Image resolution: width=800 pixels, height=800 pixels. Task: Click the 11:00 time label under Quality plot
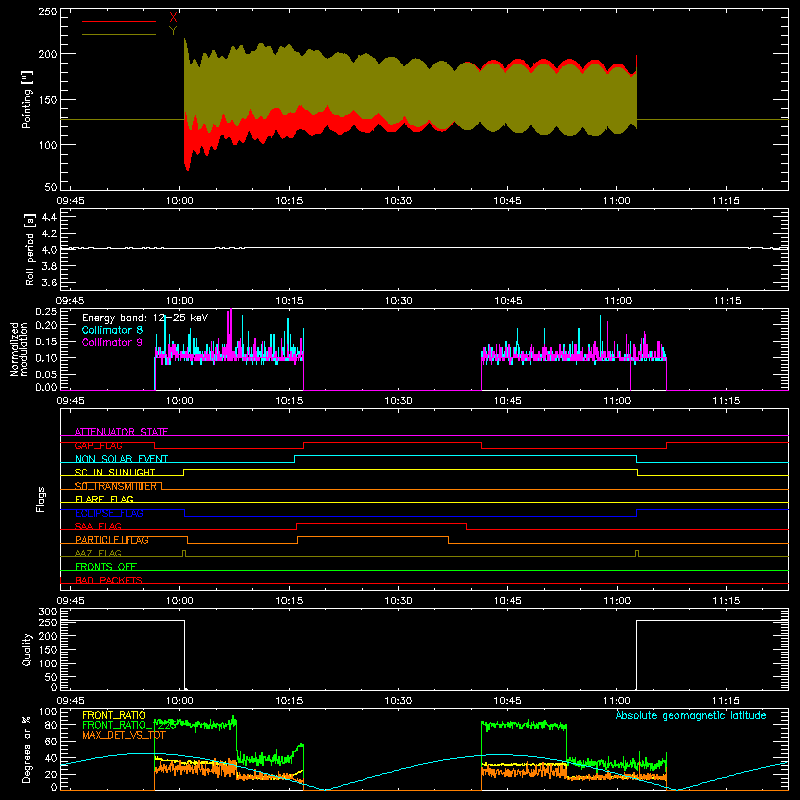617,701
